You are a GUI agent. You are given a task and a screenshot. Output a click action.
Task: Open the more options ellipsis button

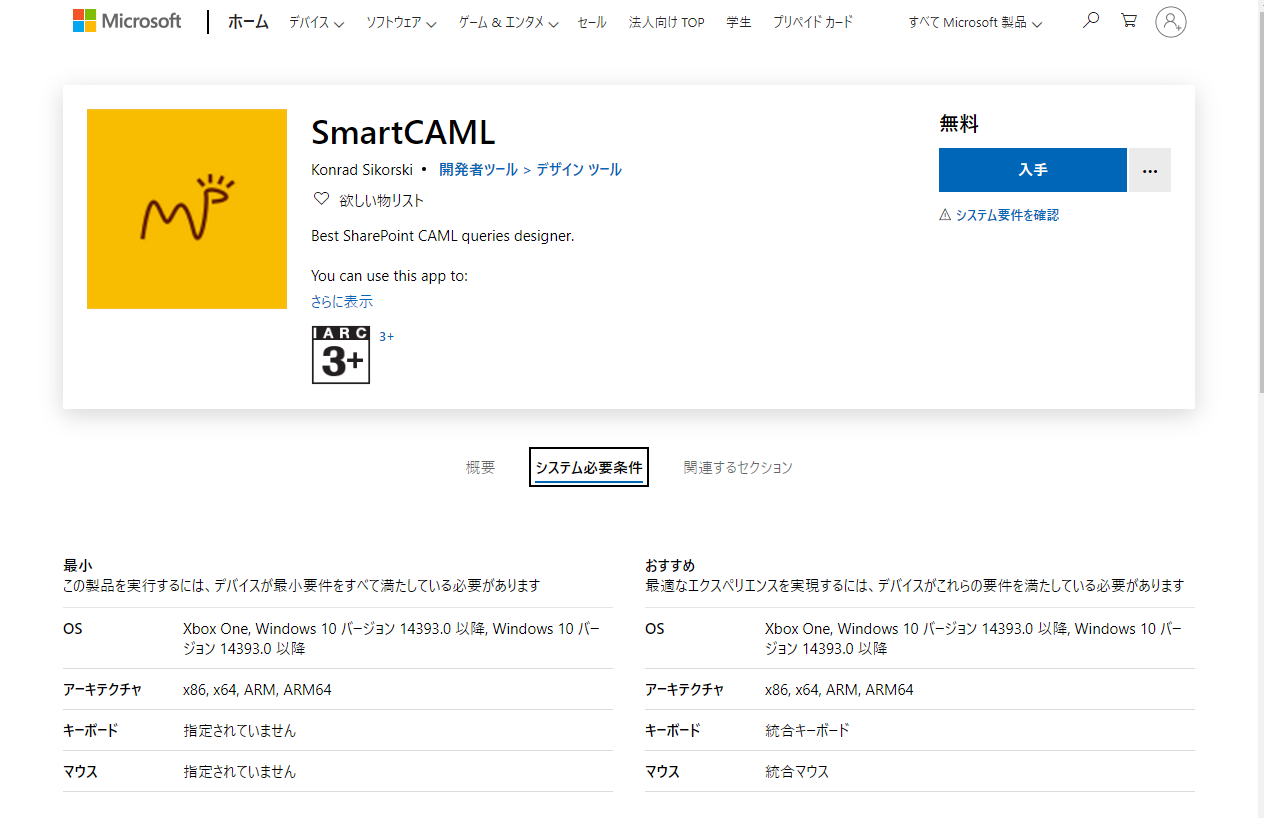pyautogui.click(x=1150, y=170)
